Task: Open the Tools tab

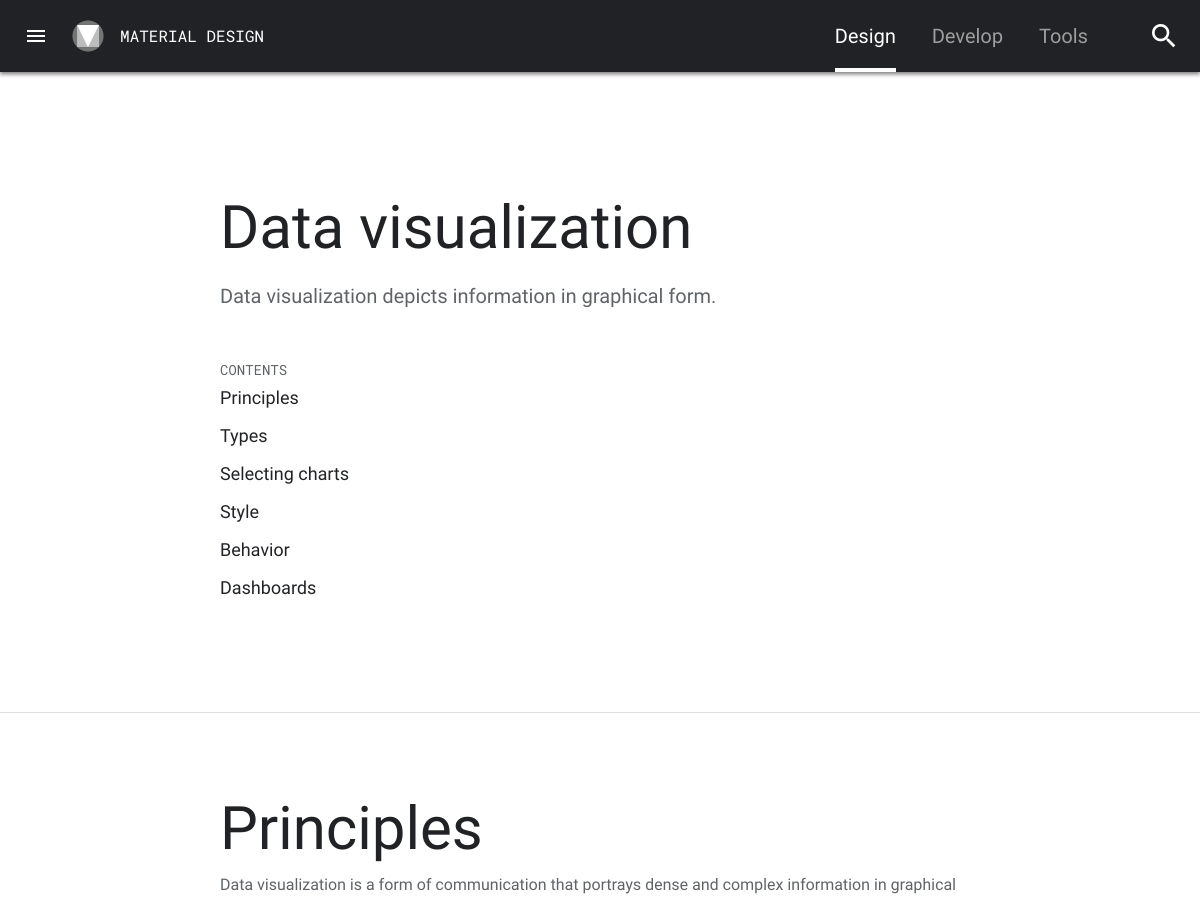Action: 1063,36
